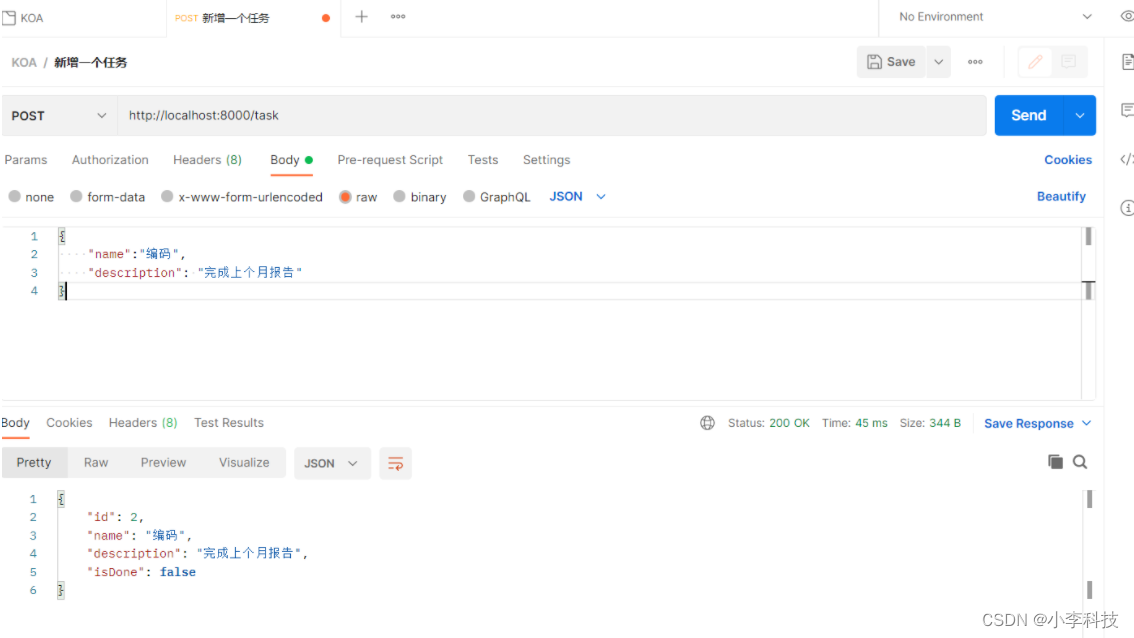This screenshot has height=638, width=1134.
Task: Choose the none body option
Action: 31,197
